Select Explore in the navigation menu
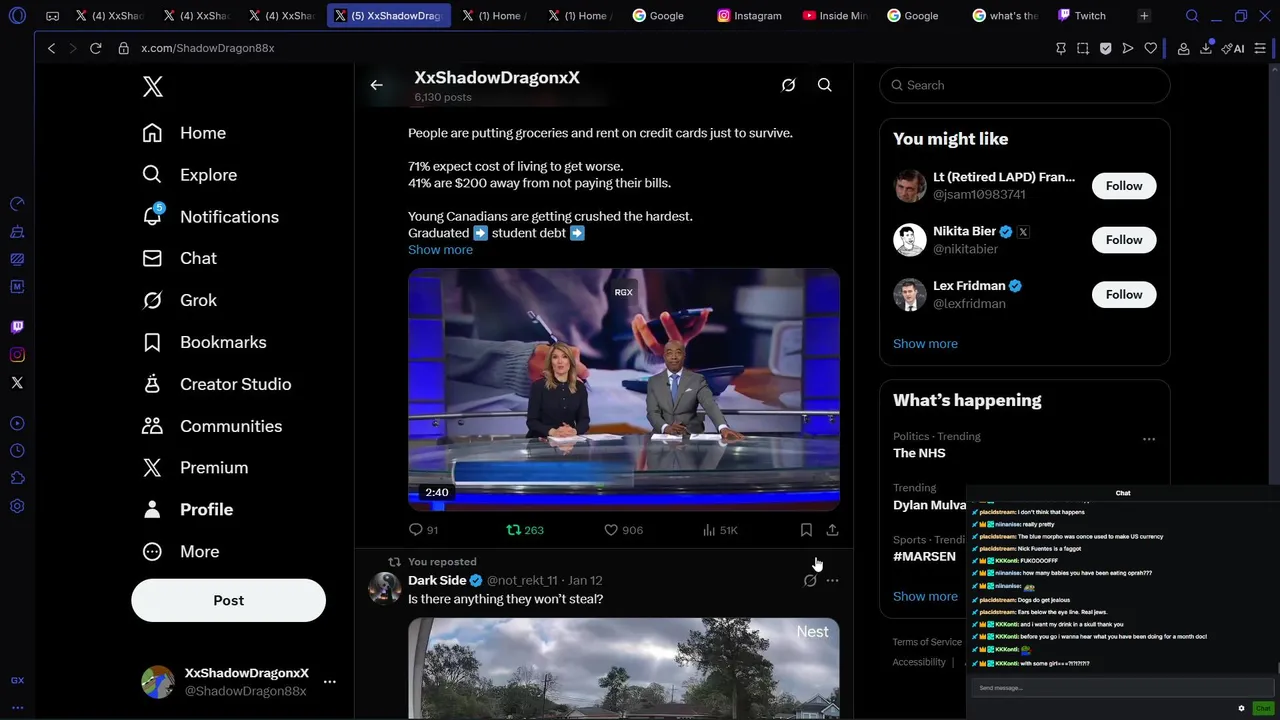The height and width of the screenshot is (720, 1280). [189, 175]
